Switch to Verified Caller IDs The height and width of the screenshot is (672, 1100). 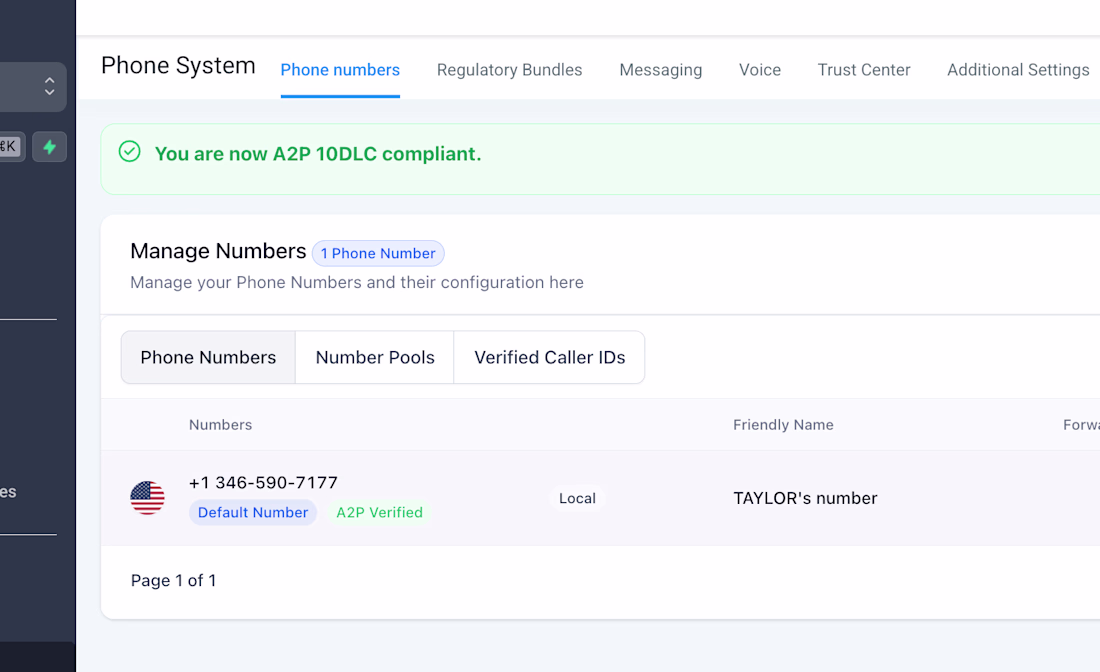549,357
